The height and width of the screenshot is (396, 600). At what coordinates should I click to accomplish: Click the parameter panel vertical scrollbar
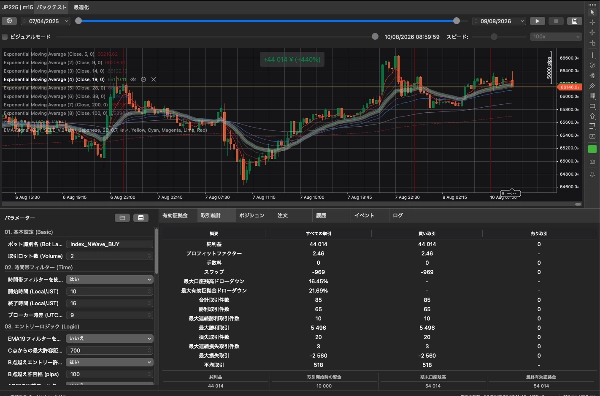[156, 251]
